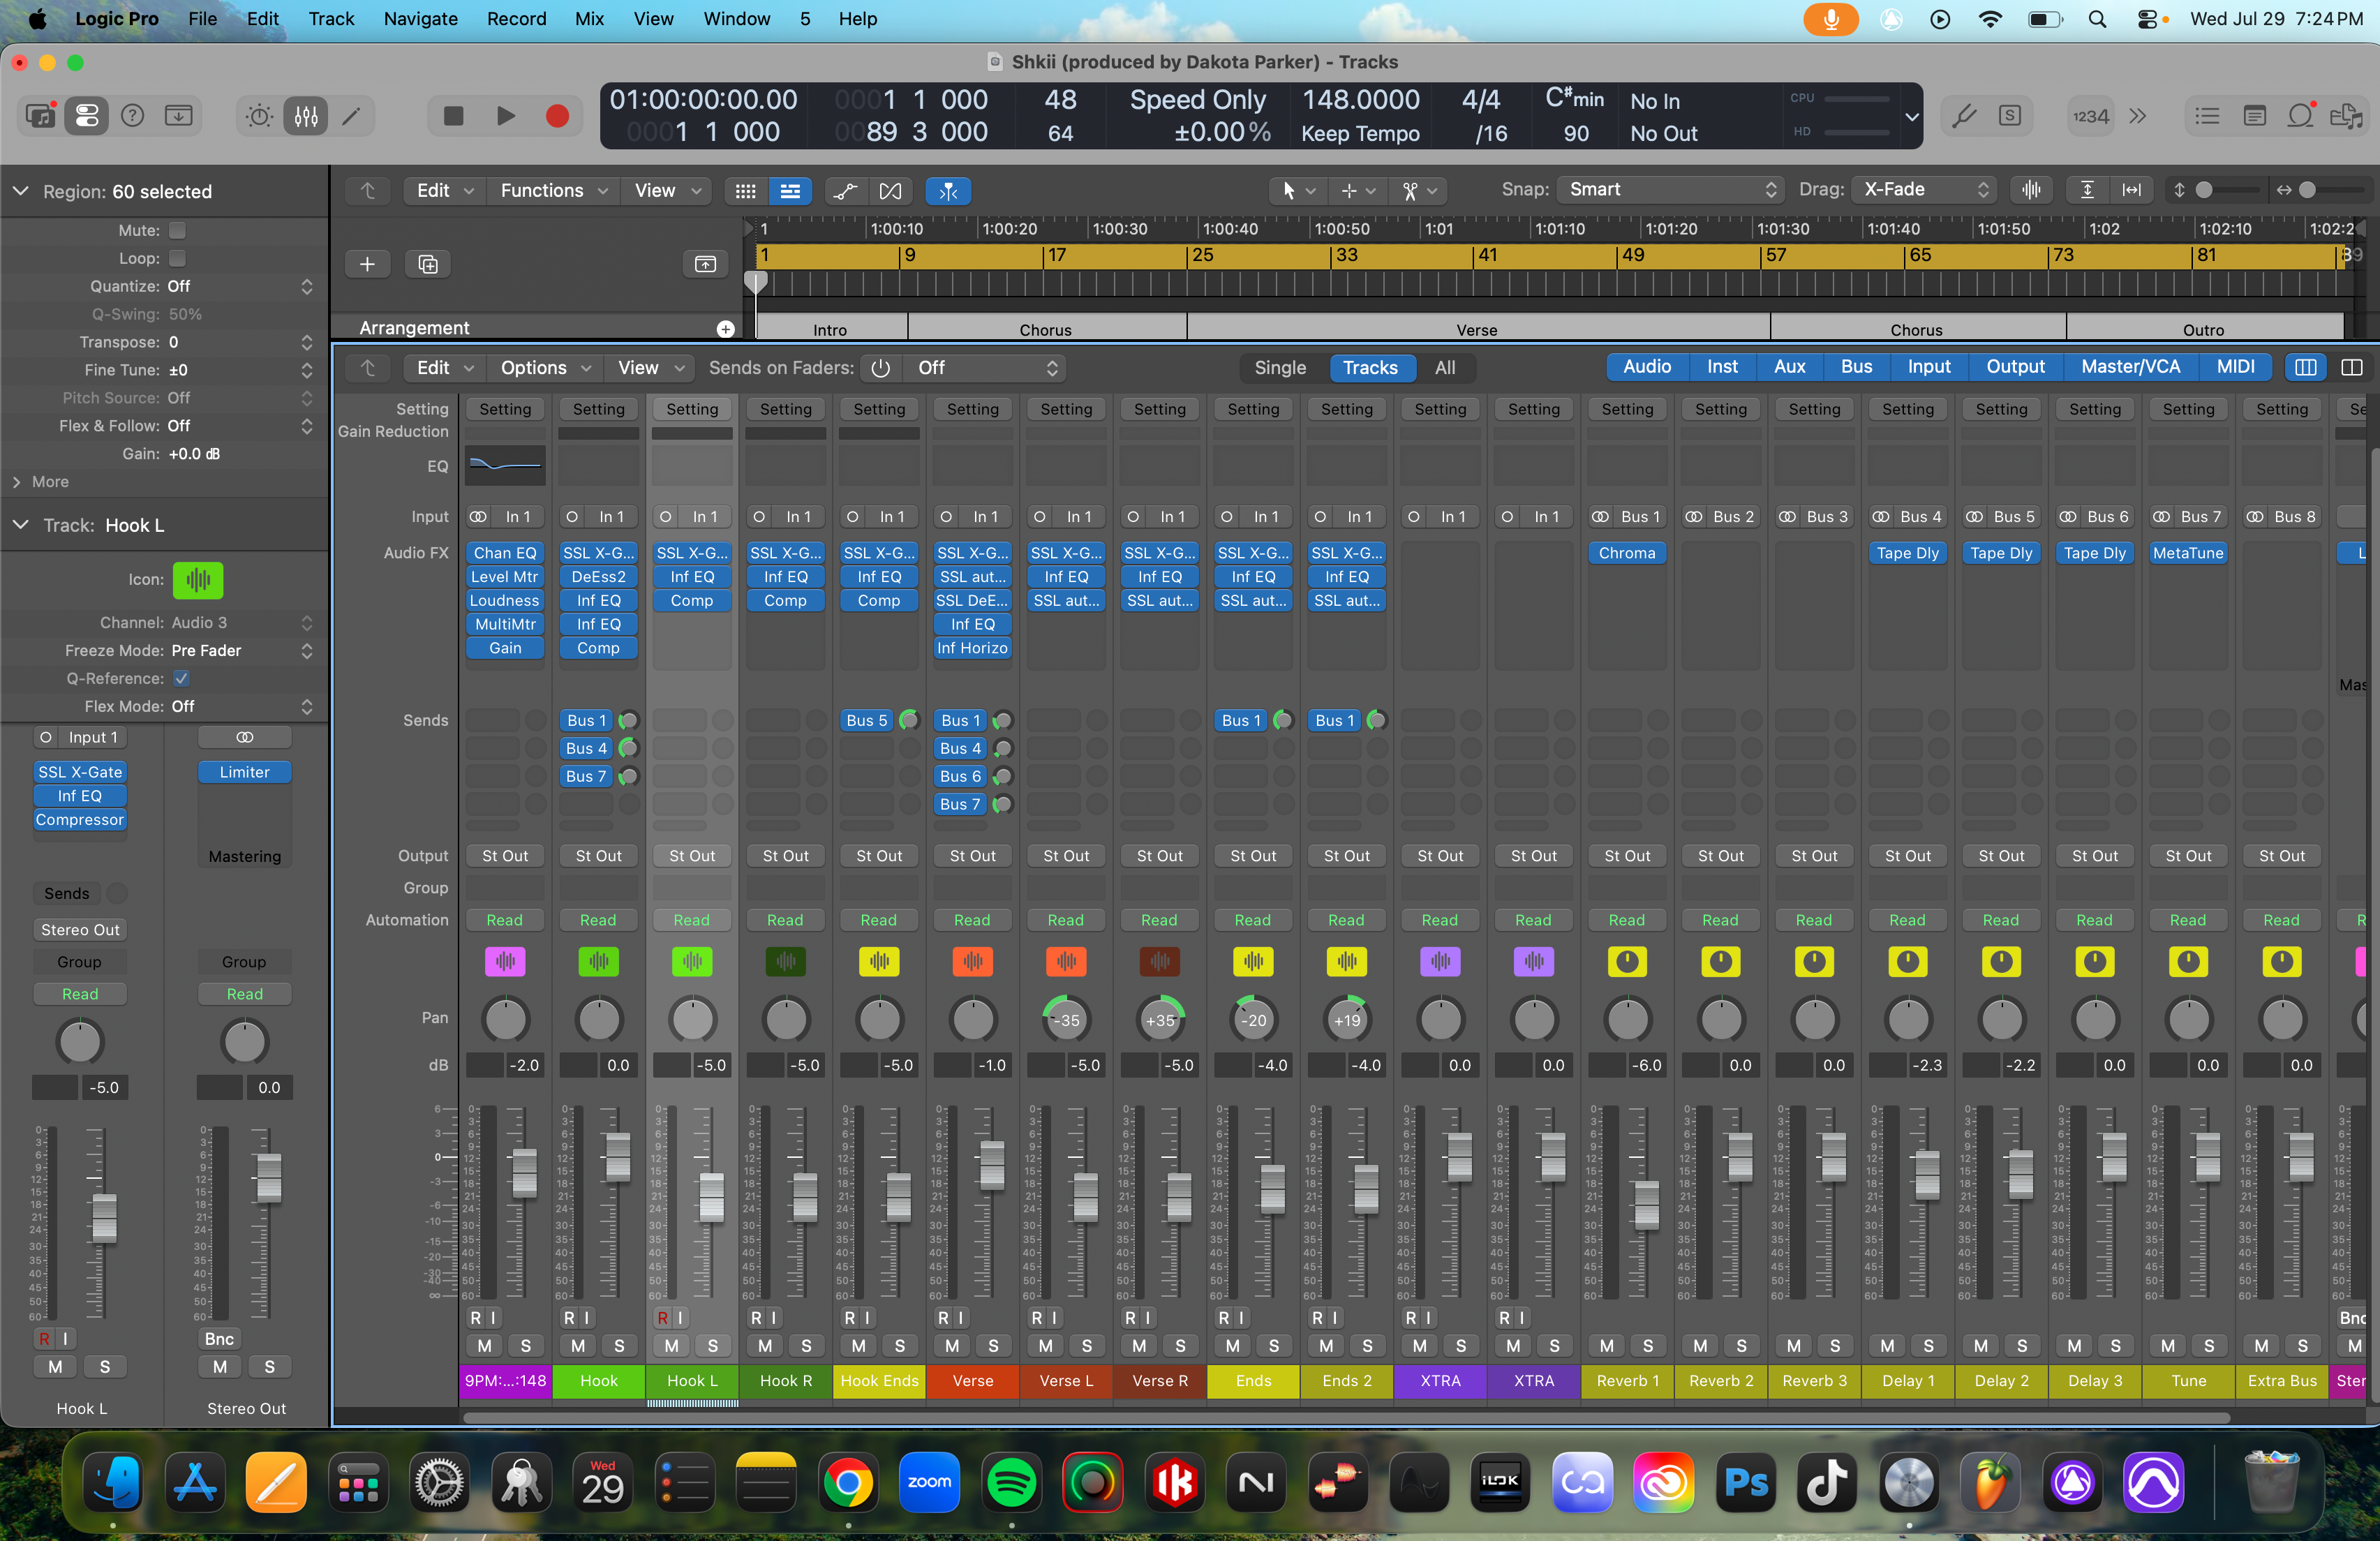Uncheck the Q-Reference checkbox
This screenshot has height=1541, width=2380.
coord(181,678)
